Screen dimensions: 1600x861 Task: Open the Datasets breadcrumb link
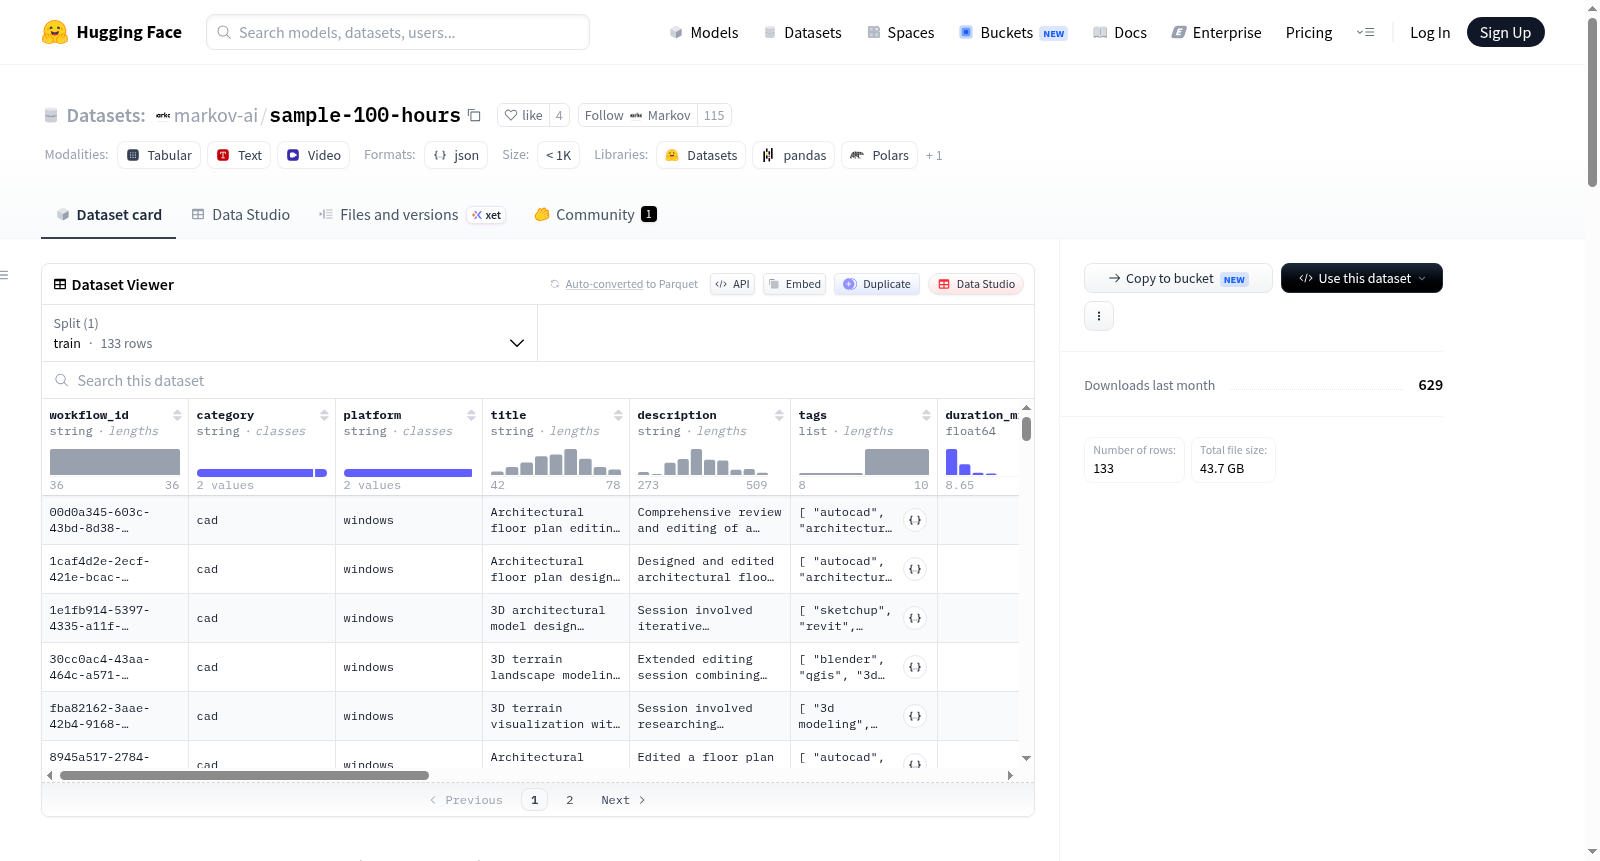click(x=106, y=116)
